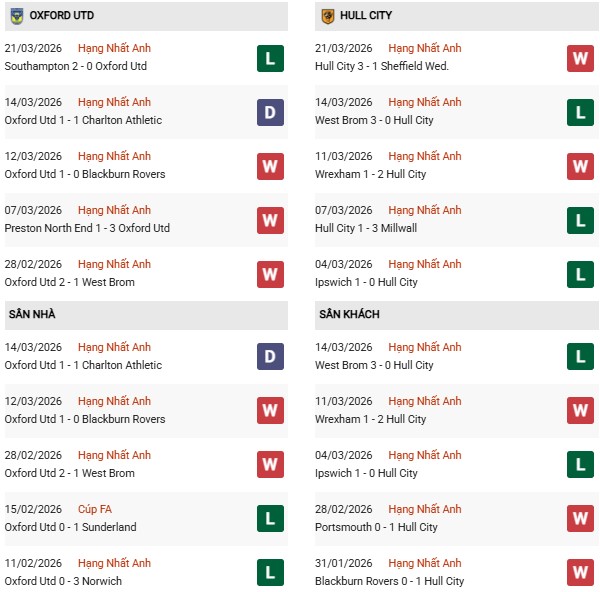Open the Oxford Utd 2-1 West Brom form match
This screenshot has height=592, width=600.
[x=70, y=282]
